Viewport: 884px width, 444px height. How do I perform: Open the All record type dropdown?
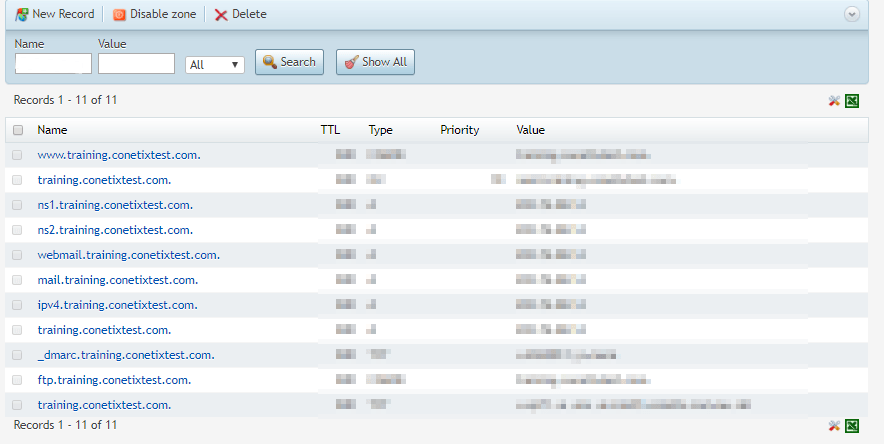click(215, 65)
